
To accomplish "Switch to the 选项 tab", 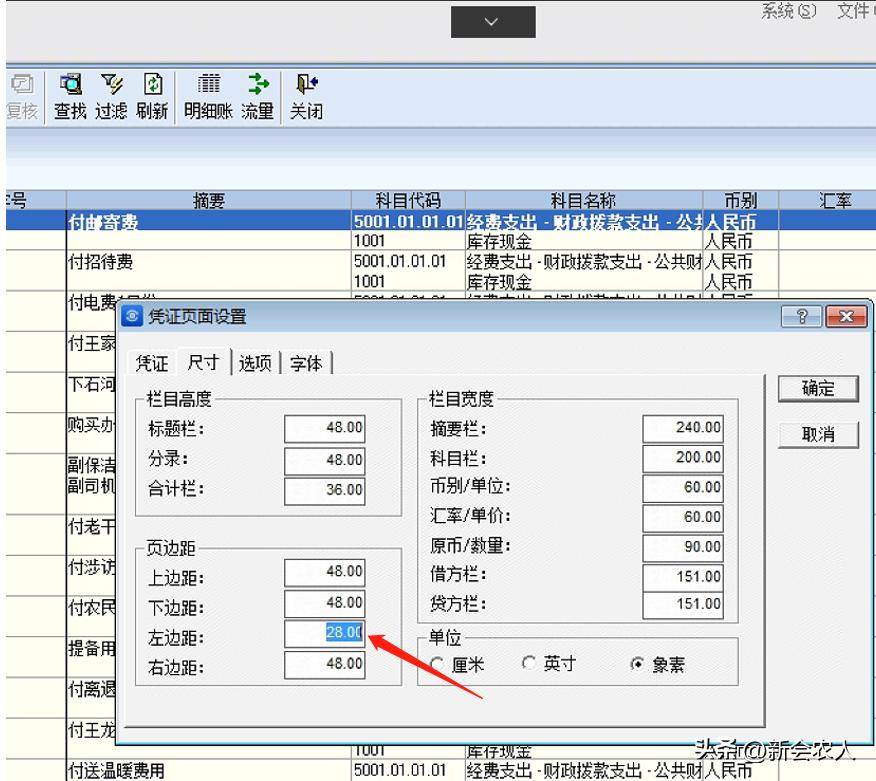I will click(x=255, y=364).
